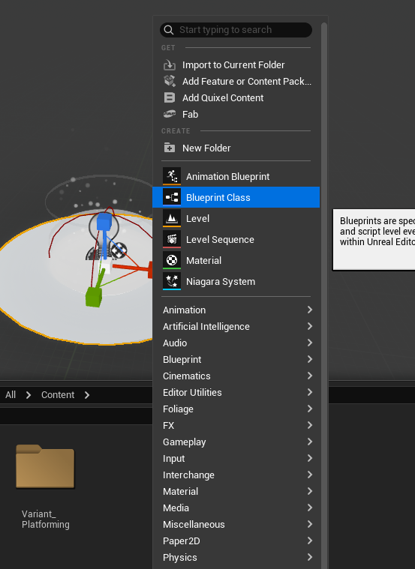This screenshot has height=569, width=415.
Task: Click the New Folder icon
Action: [169, 148]
